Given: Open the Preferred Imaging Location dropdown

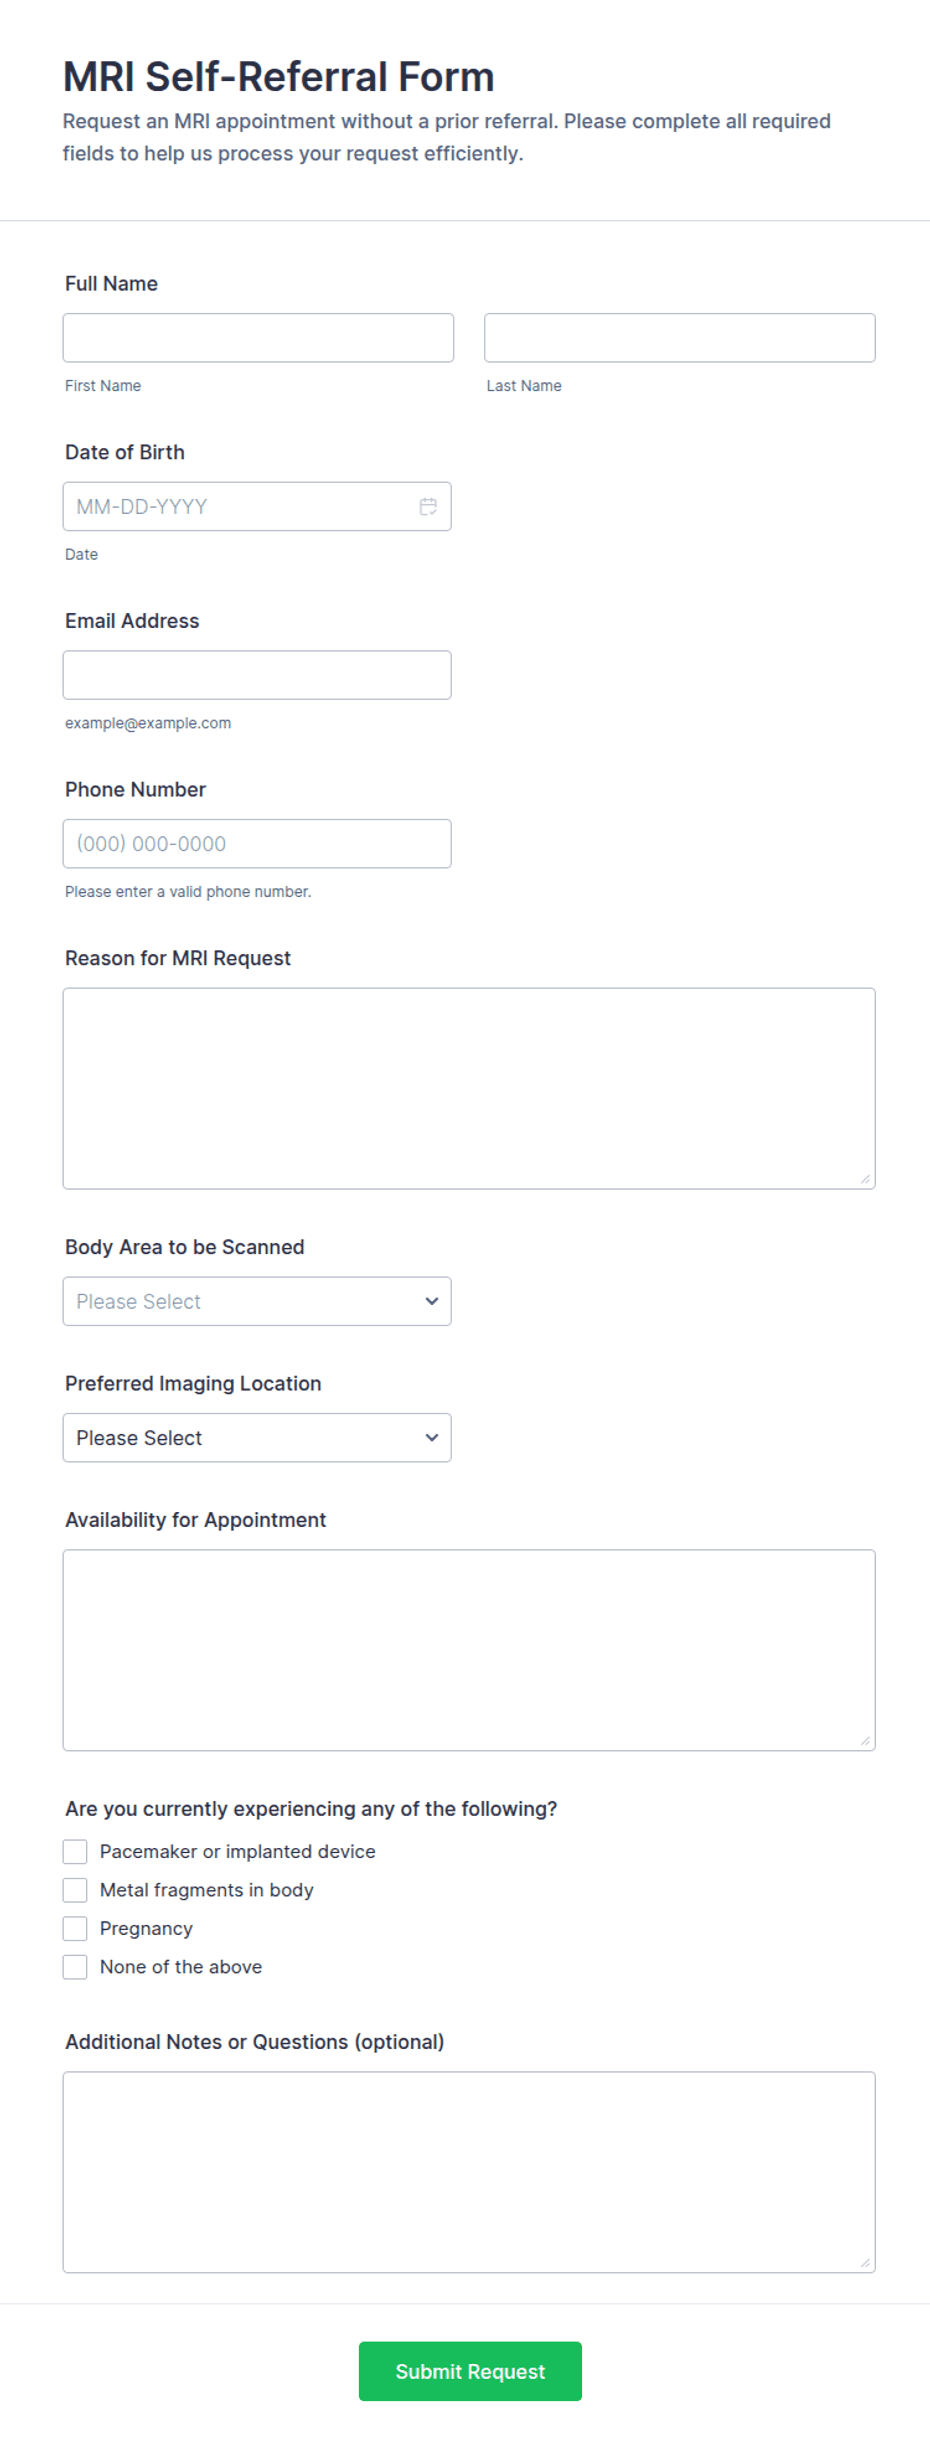Looking at the screenshot, I should [257, 1438].
